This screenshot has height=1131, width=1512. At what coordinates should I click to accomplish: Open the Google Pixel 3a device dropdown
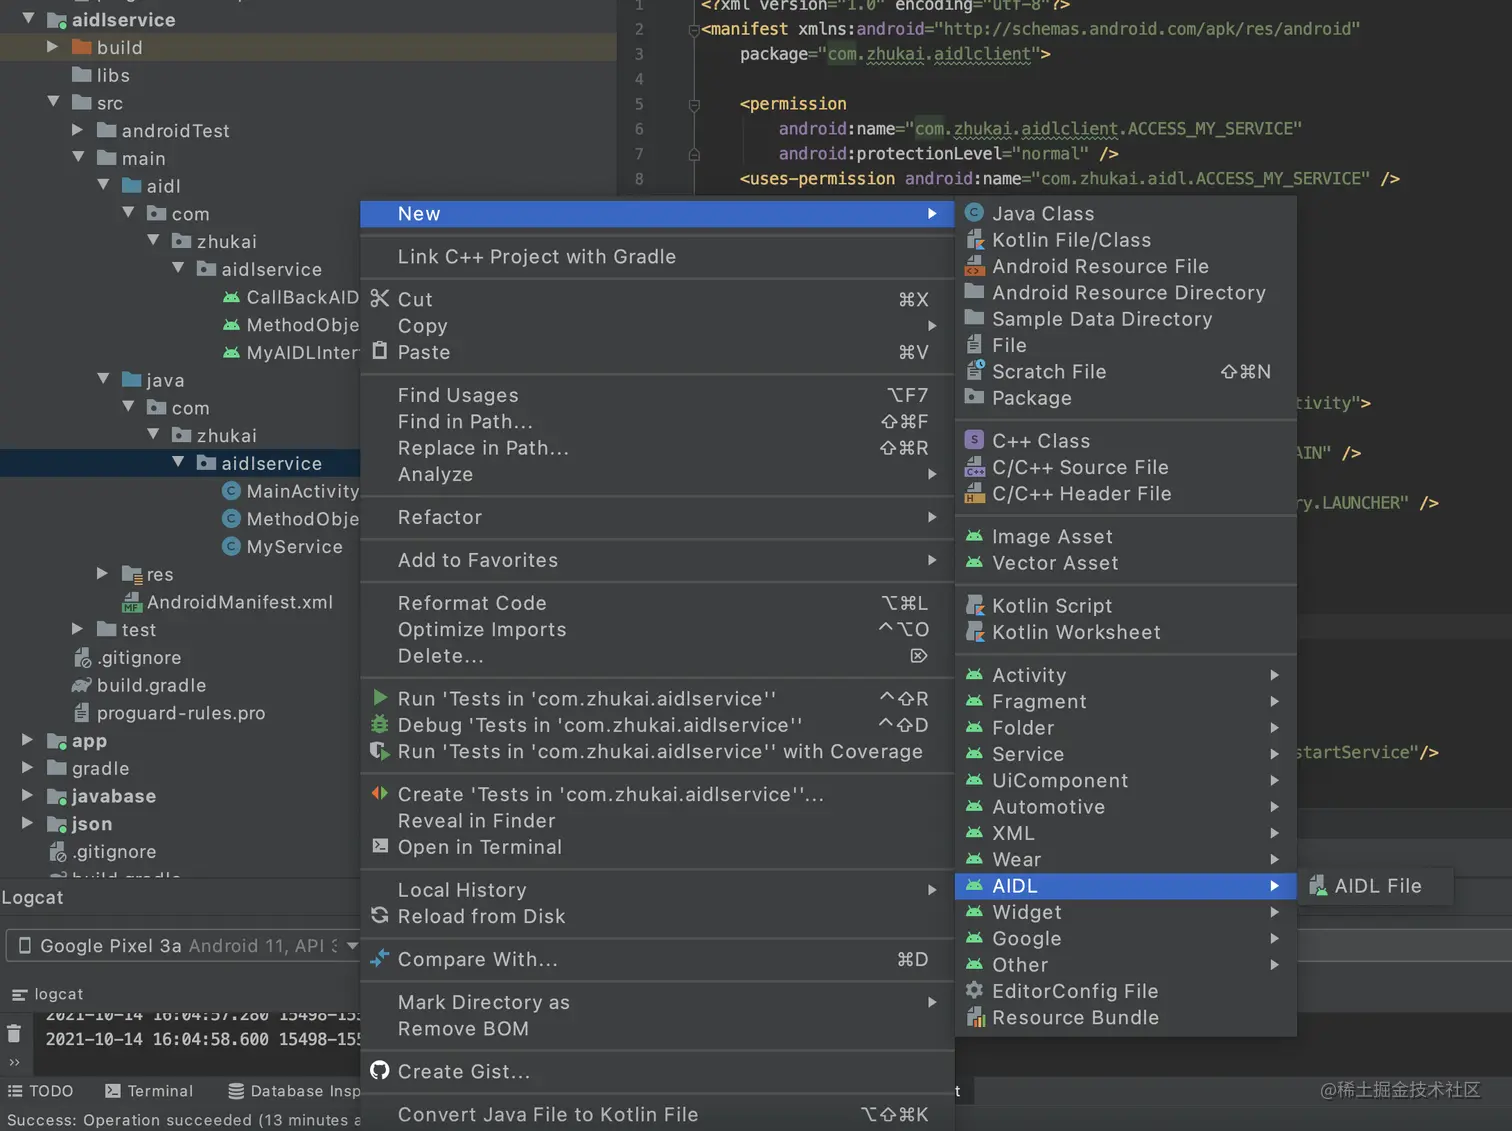184,946
